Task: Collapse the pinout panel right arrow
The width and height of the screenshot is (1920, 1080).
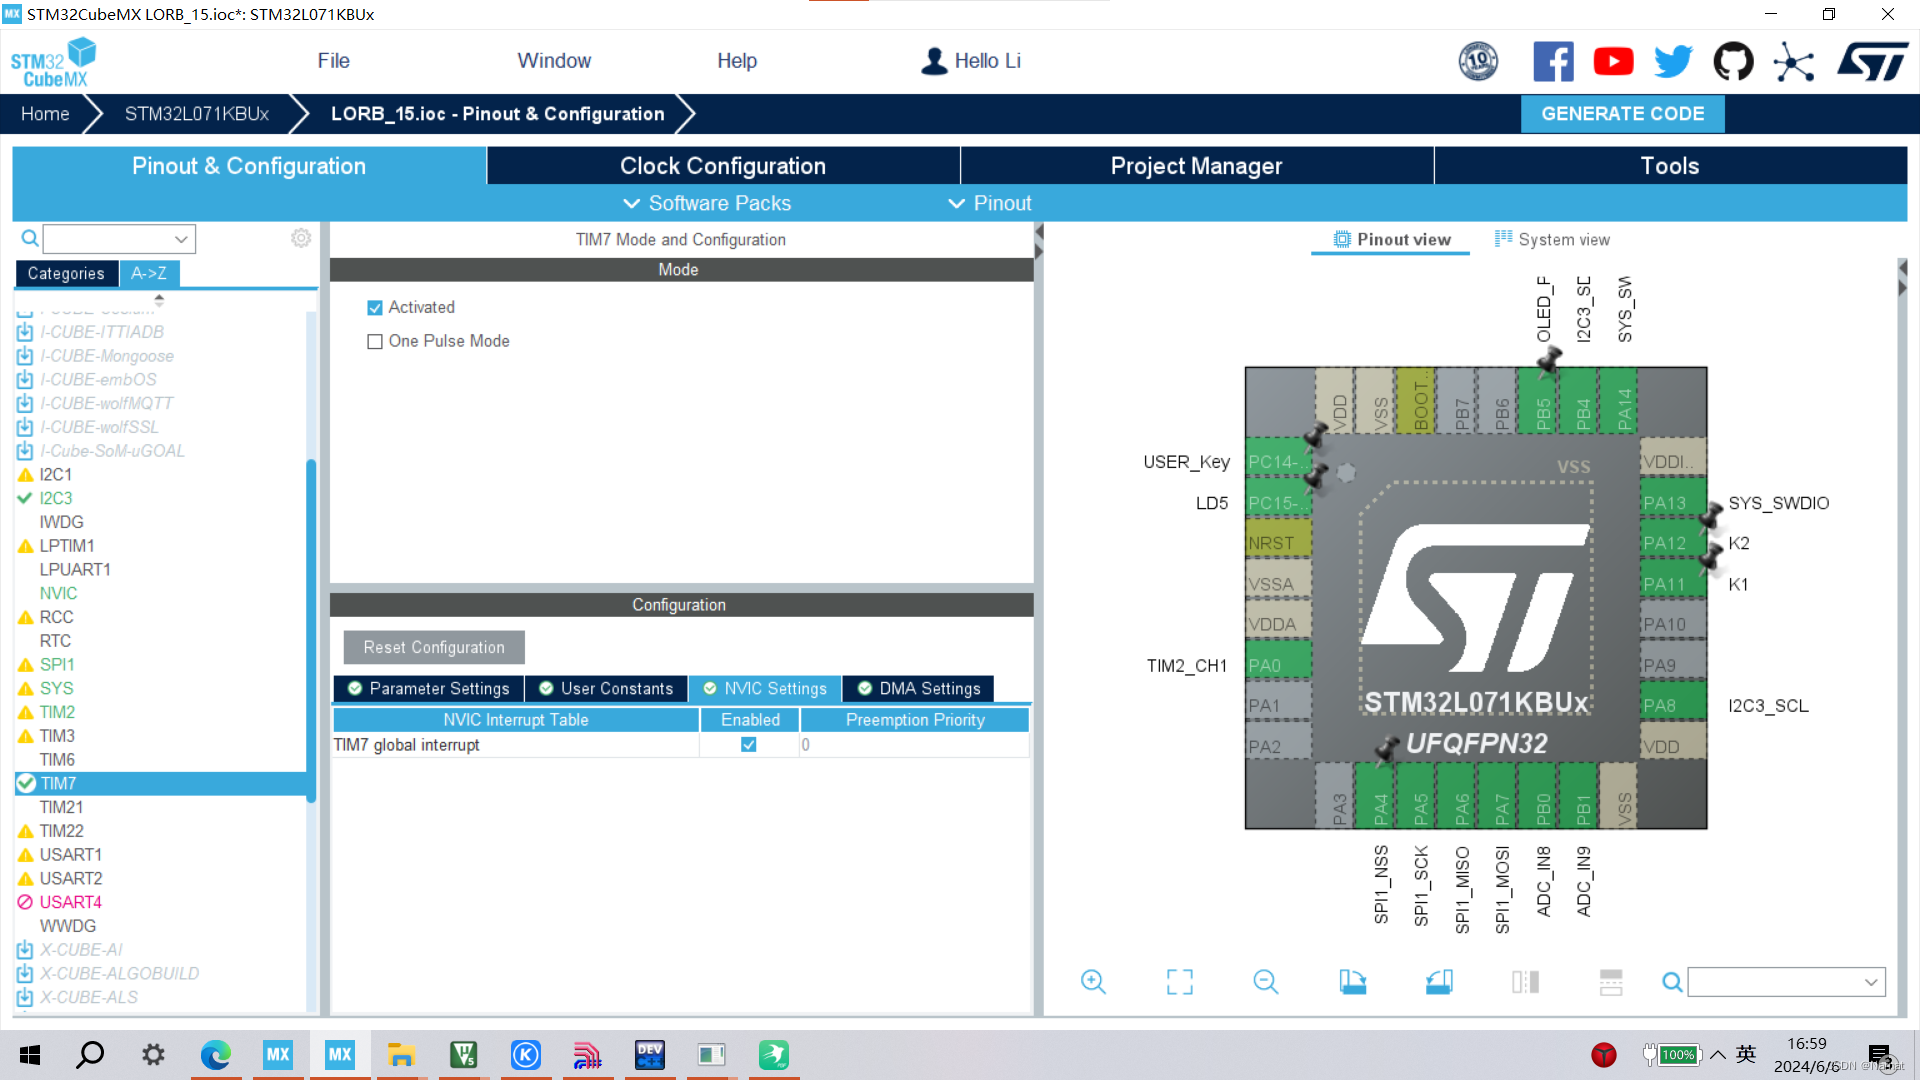Action: (1902, 287)
